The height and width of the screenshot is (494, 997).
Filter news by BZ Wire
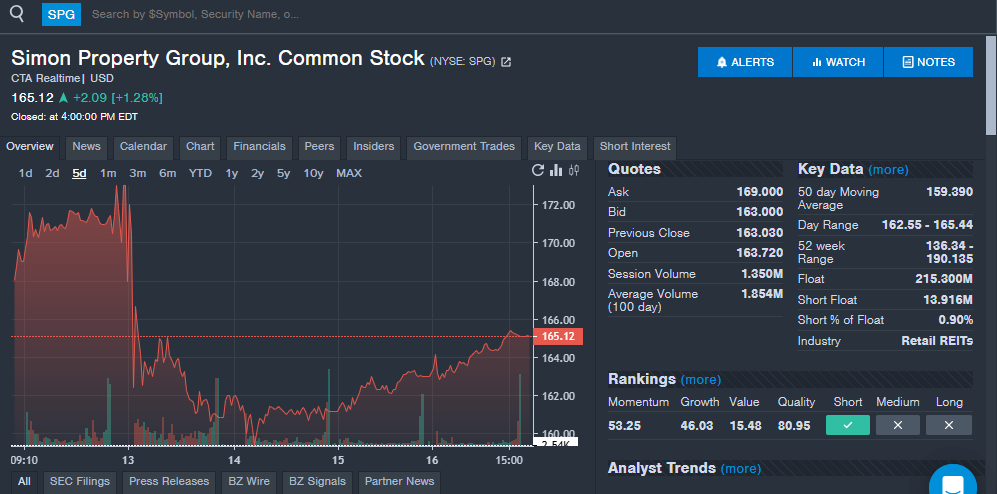pos(249,482)
